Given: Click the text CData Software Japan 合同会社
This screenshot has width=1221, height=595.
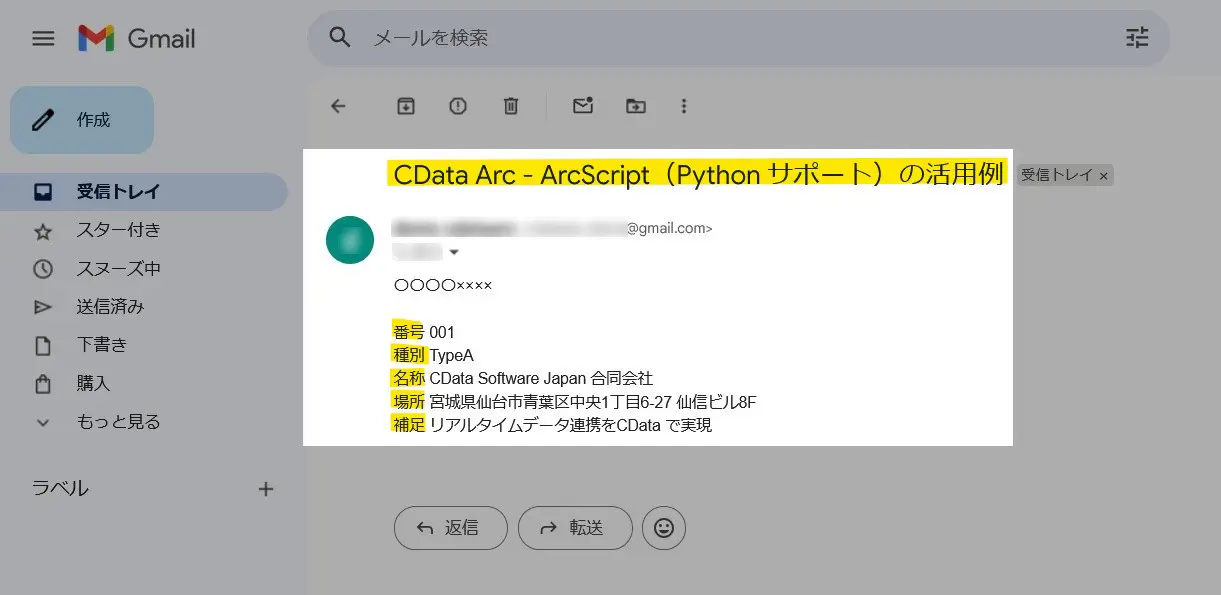Looking at the screenshot, I should (541, 378).
